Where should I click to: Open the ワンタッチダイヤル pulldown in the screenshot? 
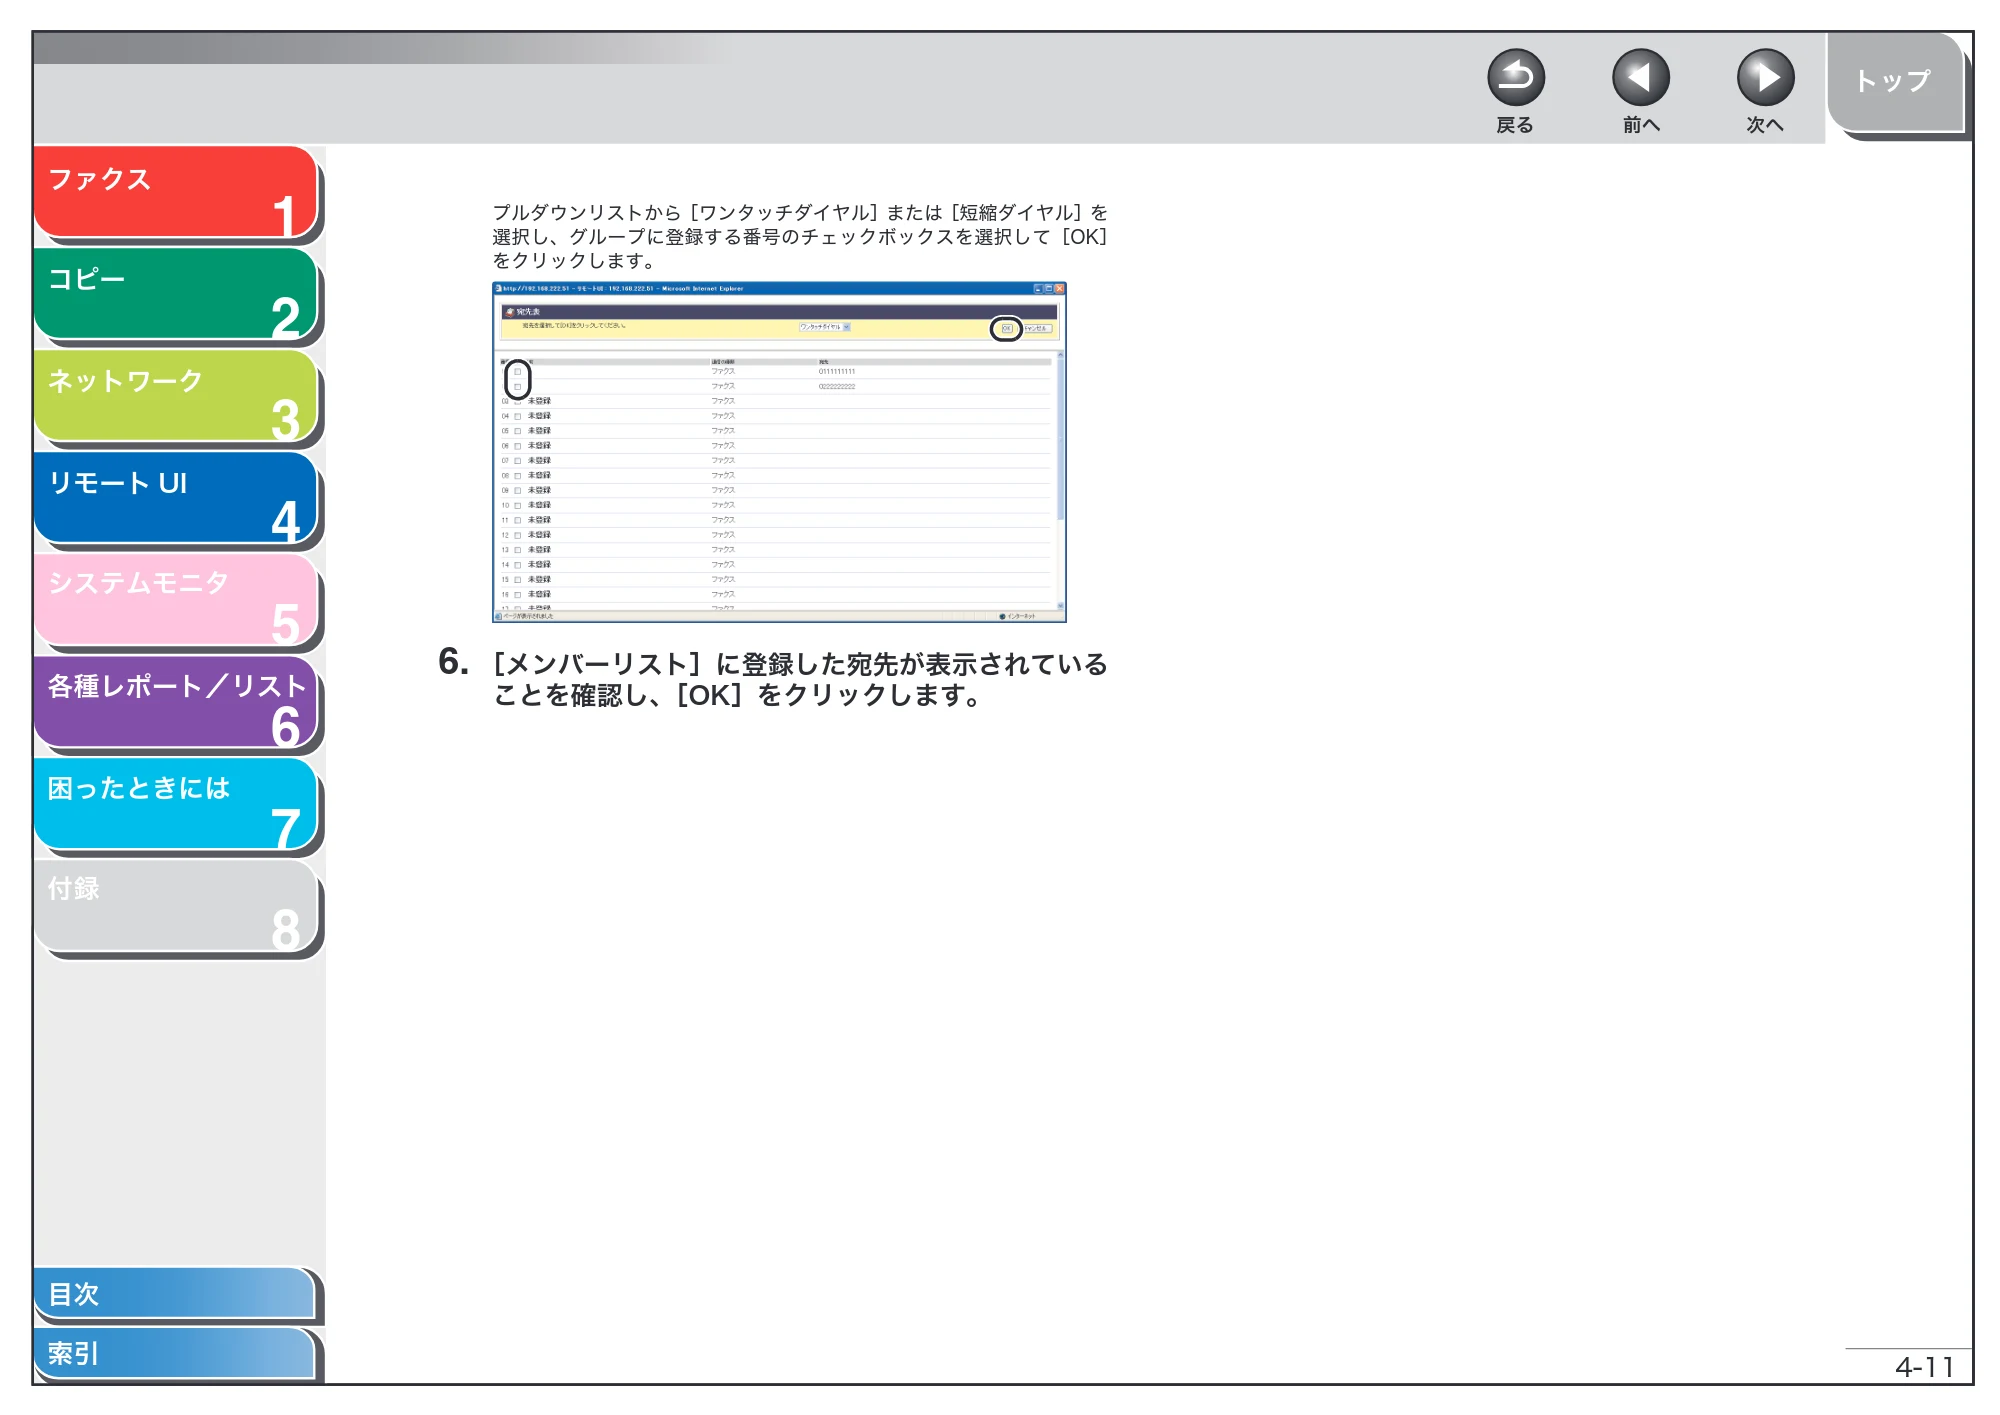click(825, 327)
